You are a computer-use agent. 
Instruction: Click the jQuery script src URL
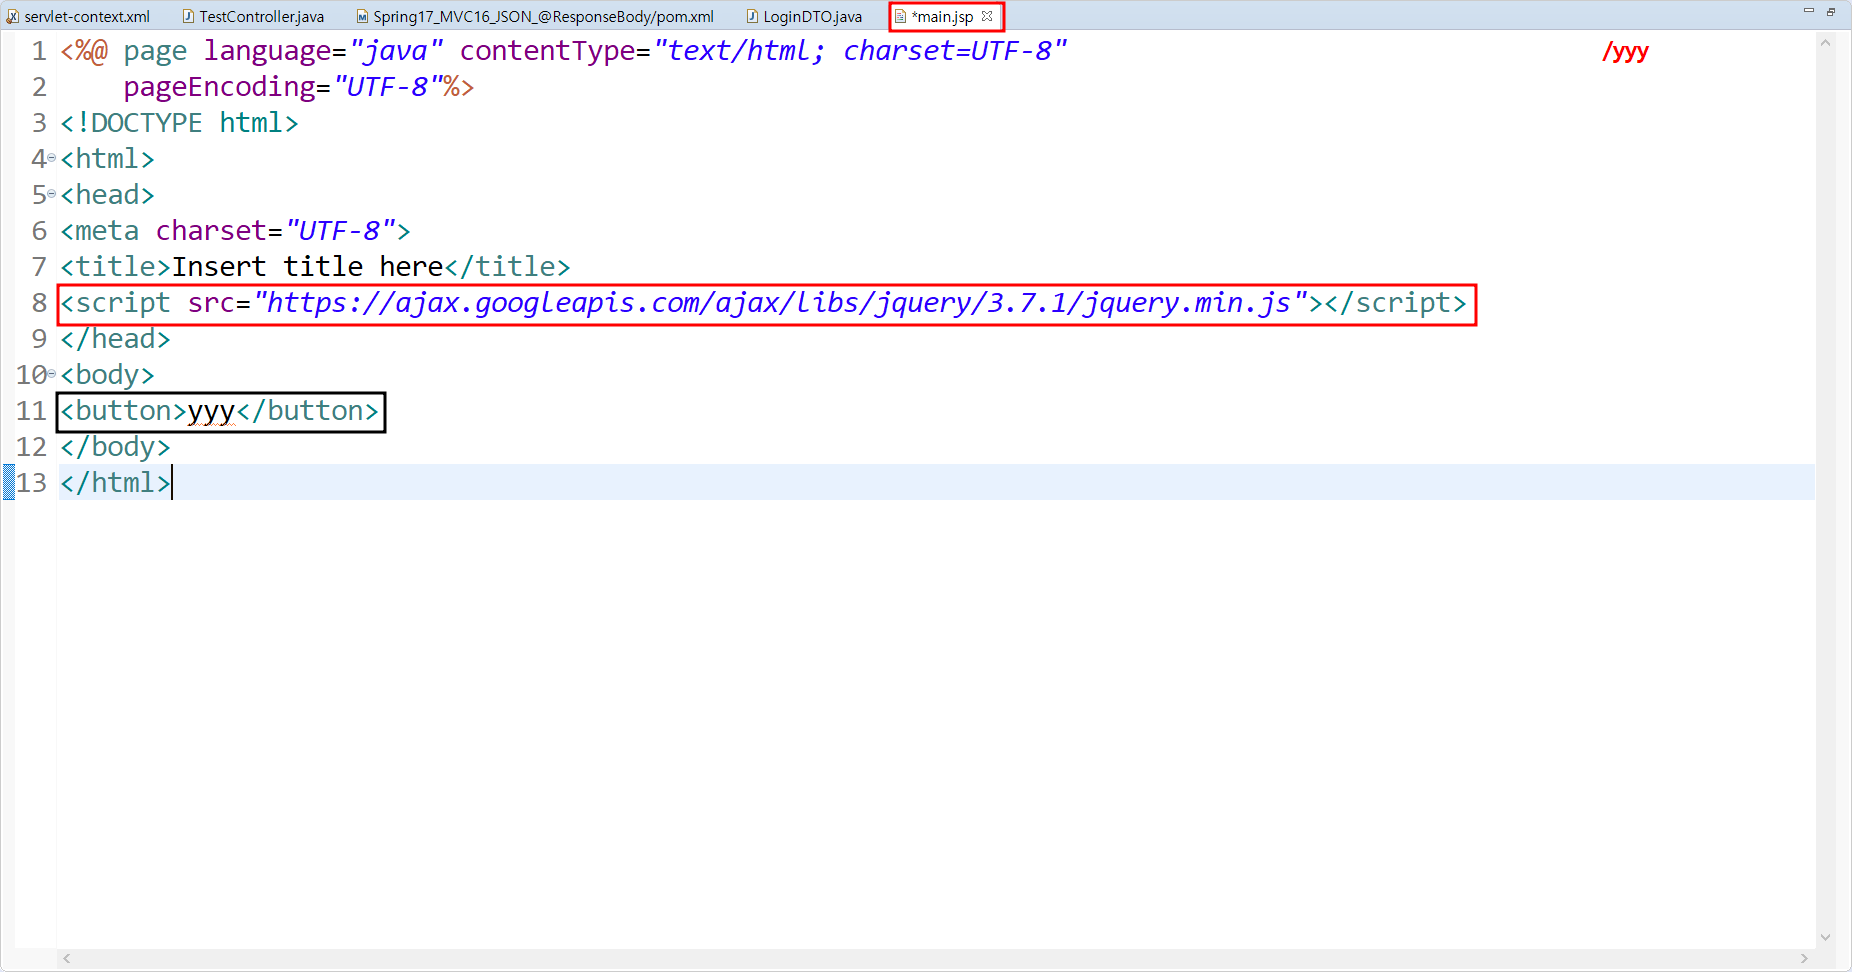coord(781,303)
